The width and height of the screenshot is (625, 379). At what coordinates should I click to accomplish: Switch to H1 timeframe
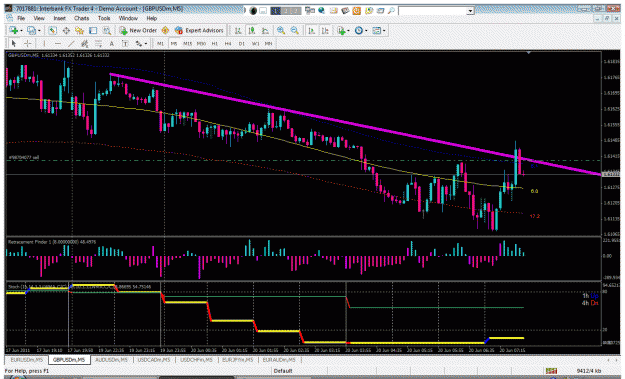[214, 43]
